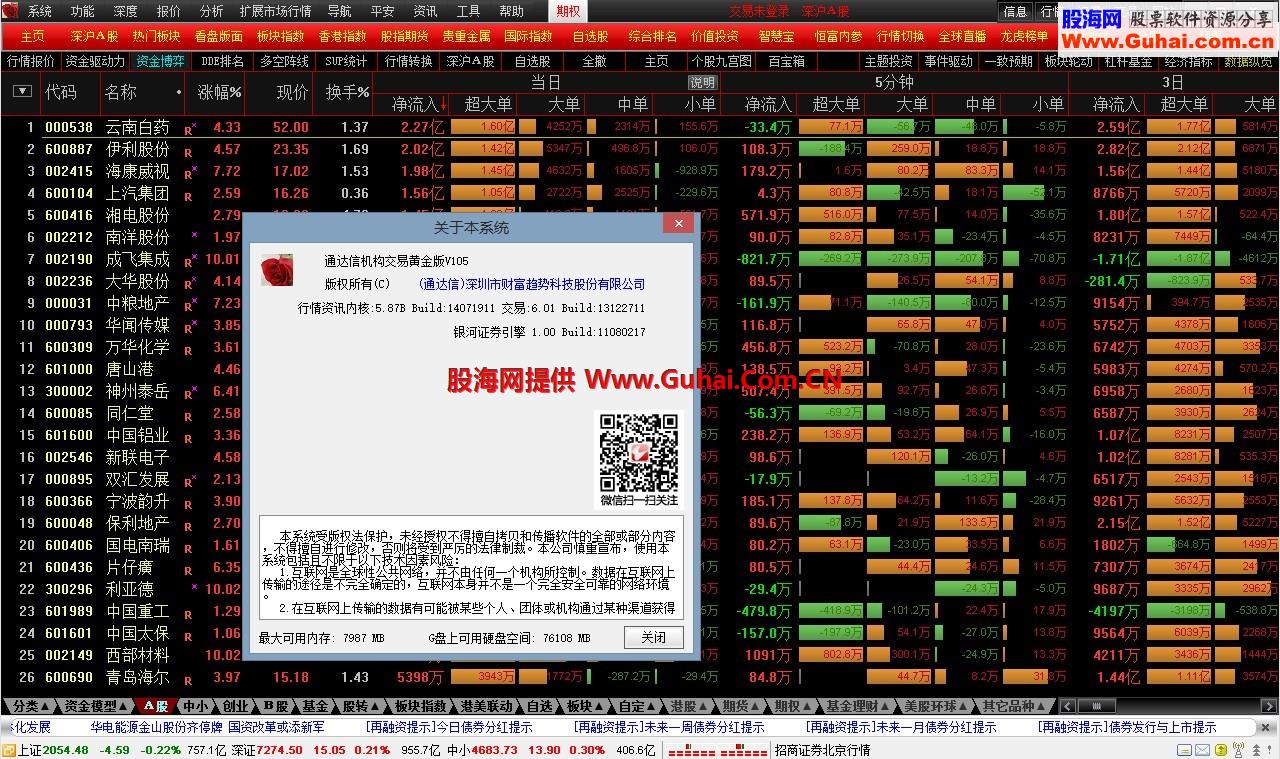Sort by the 净流入 column under 当日
This screenshot has width=1280, height=759.
(x=416, y=104)
